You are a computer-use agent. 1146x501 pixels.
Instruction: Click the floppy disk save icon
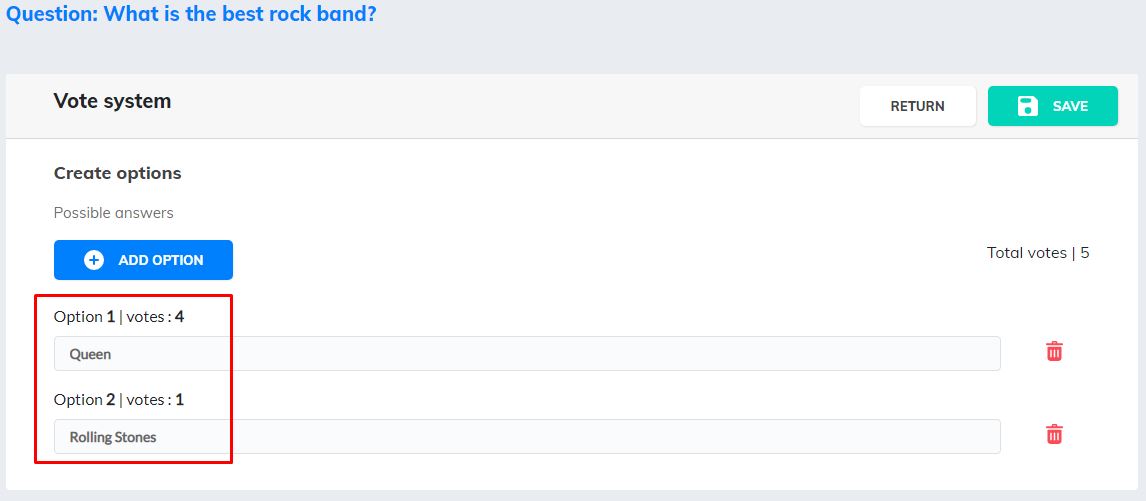click(x=1028, y=106)
